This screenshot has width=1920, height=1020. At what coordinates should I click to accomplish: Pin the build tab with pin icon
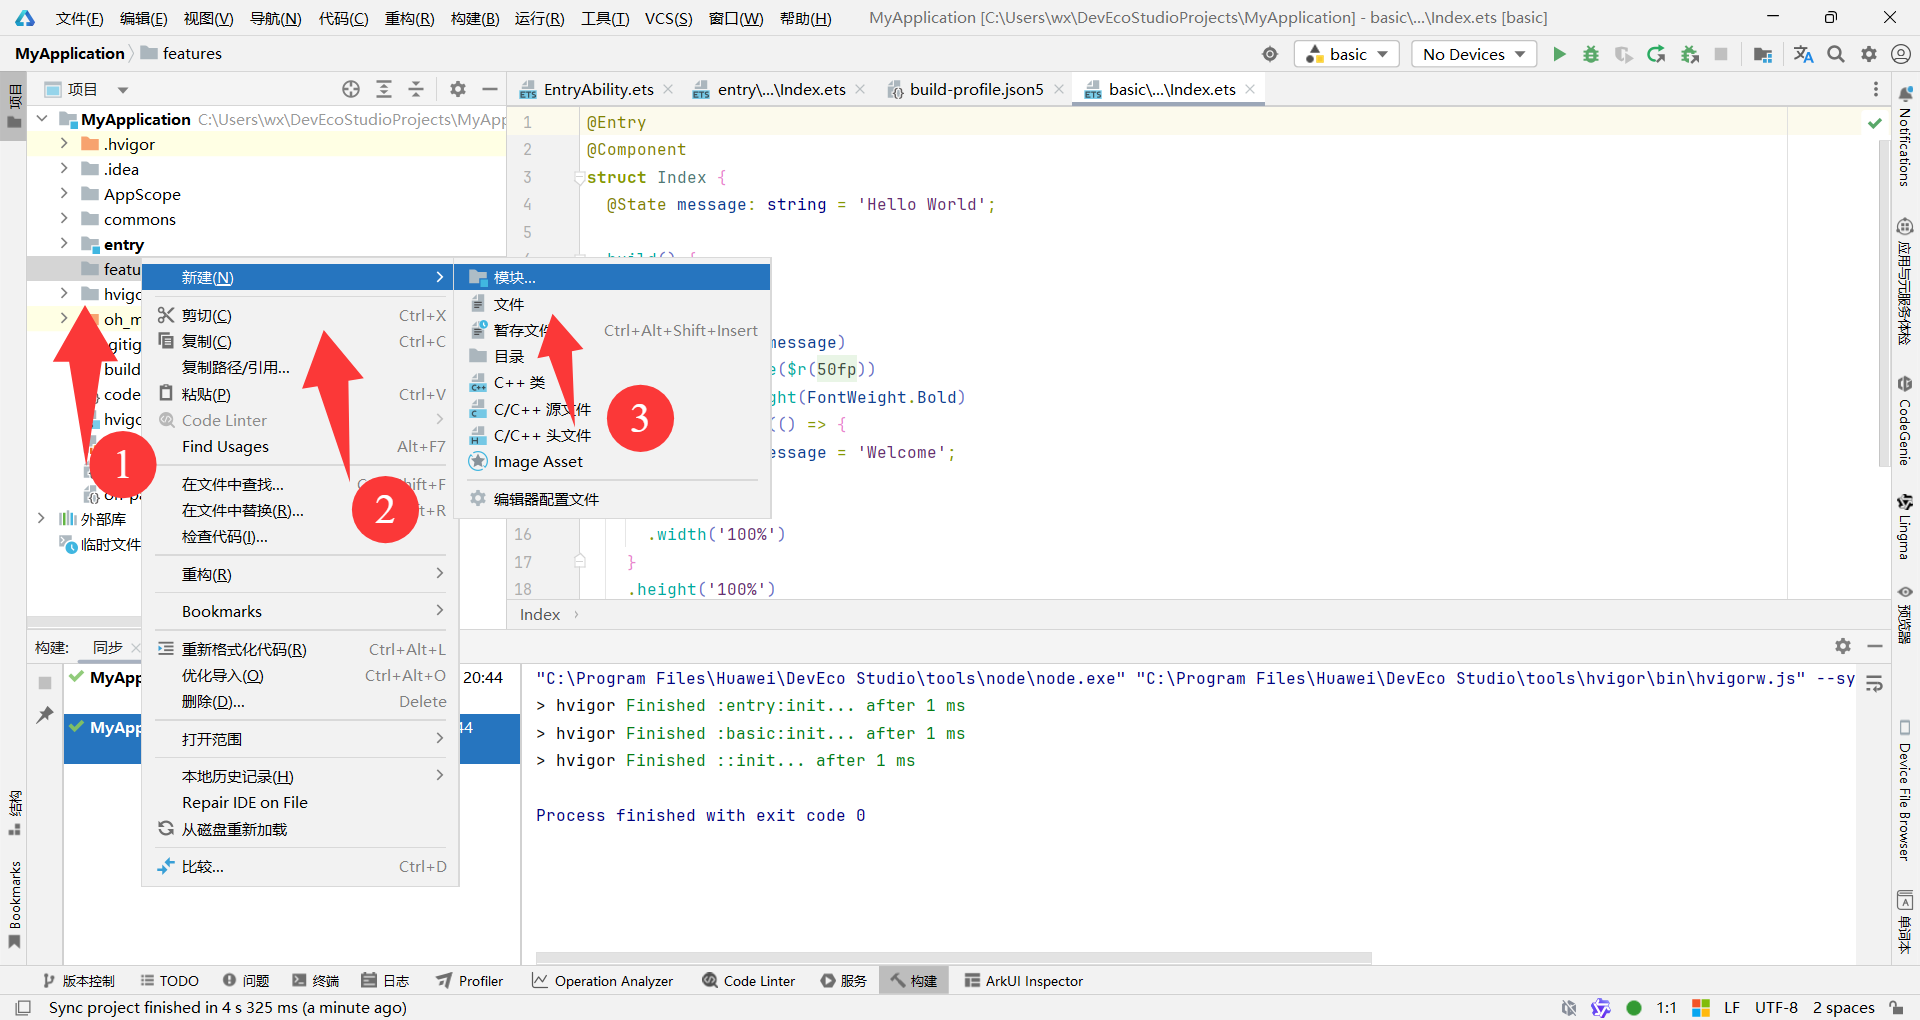pyautogui.click(x=45, y=714)
